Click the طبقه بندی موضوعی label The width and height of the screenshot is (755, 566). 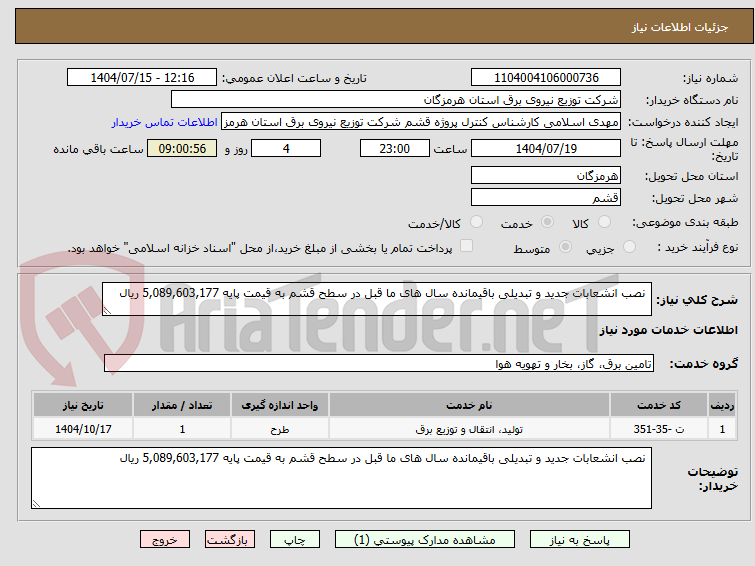coord(685,222)
